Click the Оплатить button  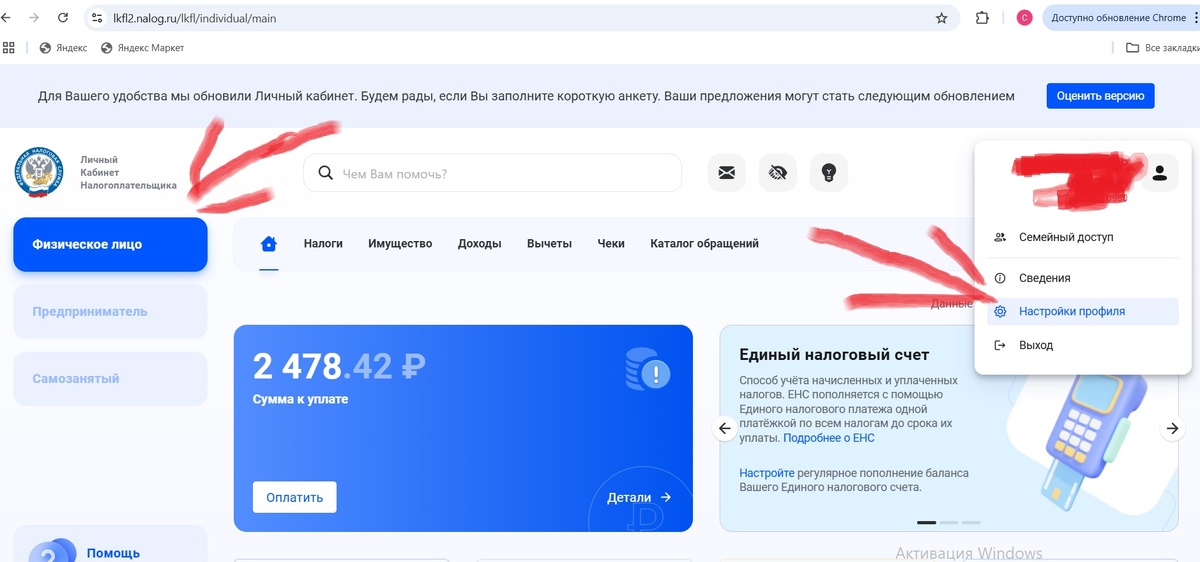tap(294, 497)
